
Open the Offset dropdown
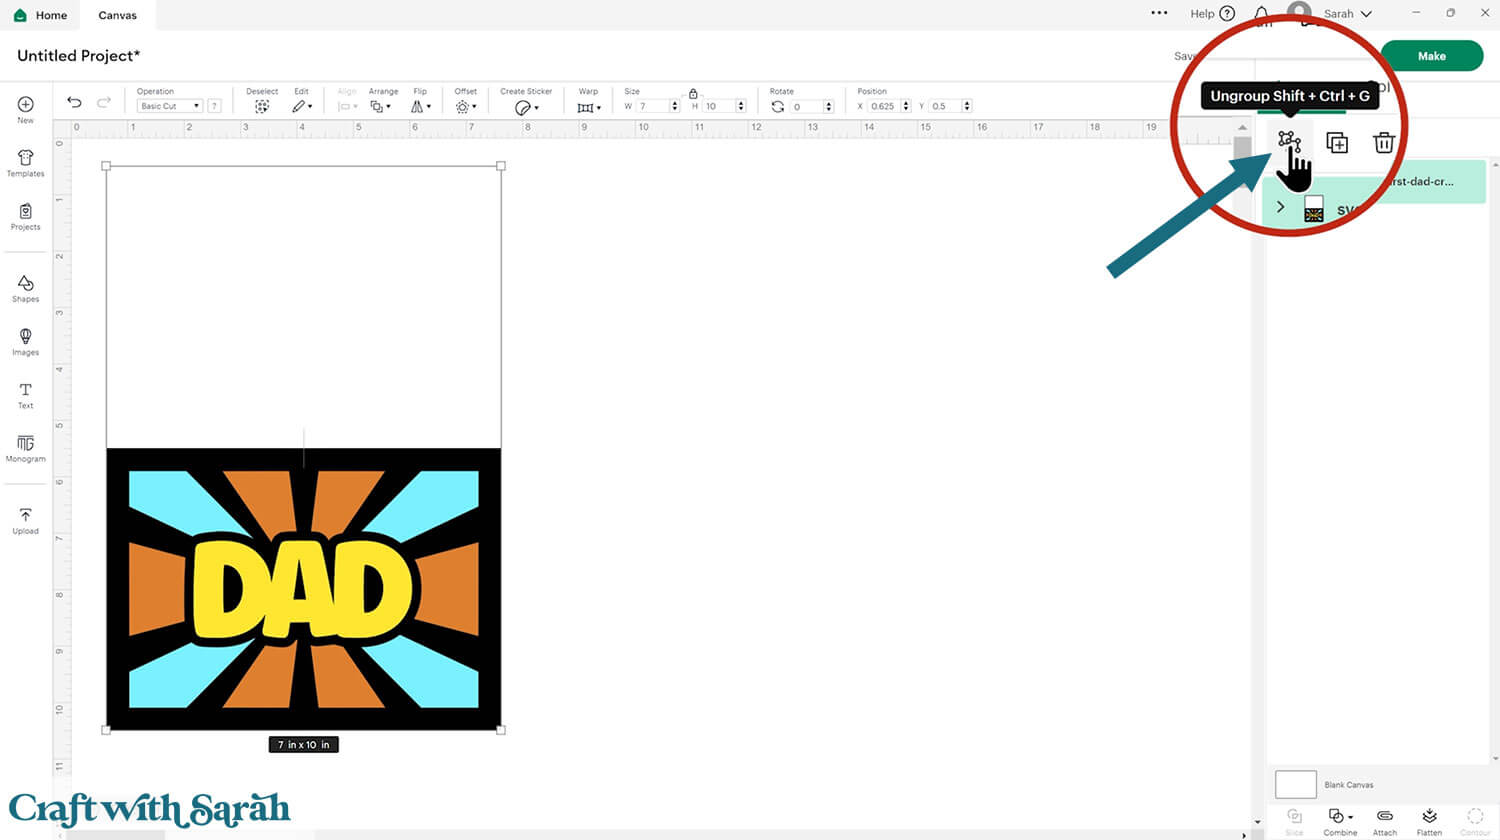pos(466,106)
